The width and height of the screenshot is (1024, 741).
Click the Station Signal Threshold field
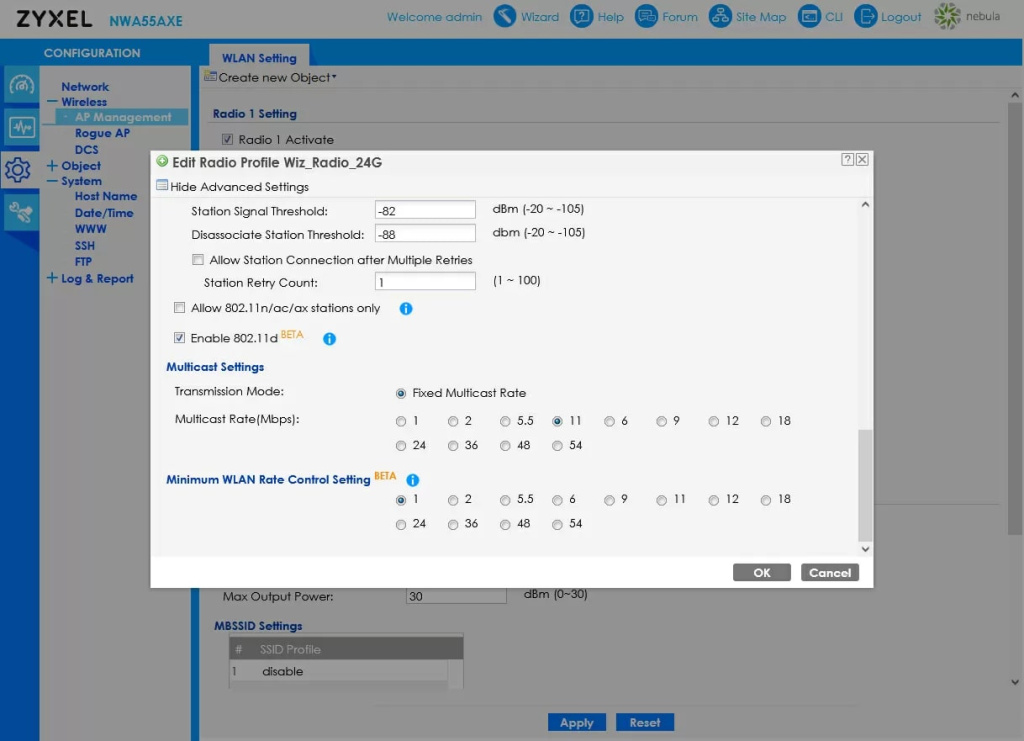(425, 210)
